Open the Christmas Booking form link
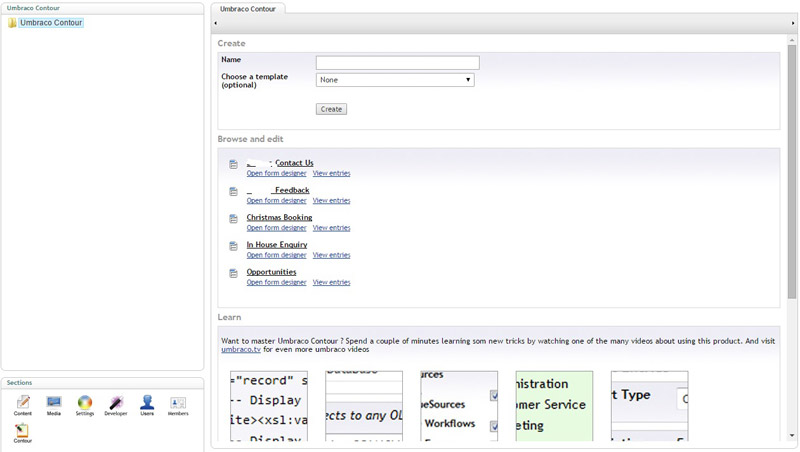Screen dimensions: 800x452 point(280,217)
